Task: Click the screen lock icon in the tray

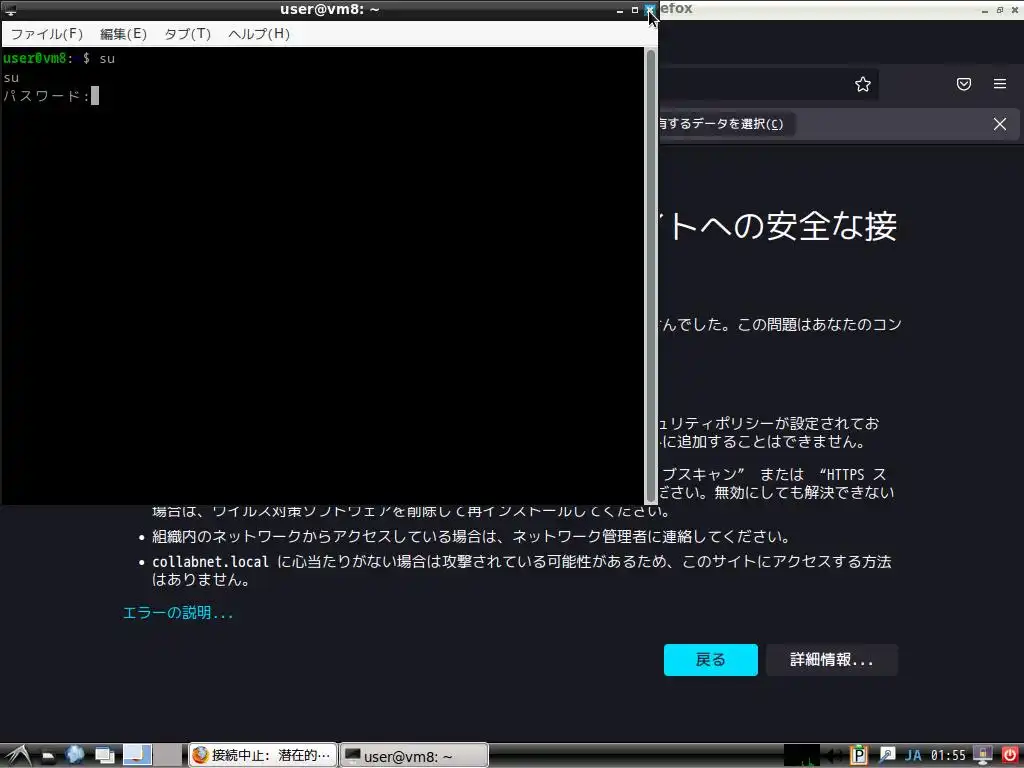Action: pos(983,756)
